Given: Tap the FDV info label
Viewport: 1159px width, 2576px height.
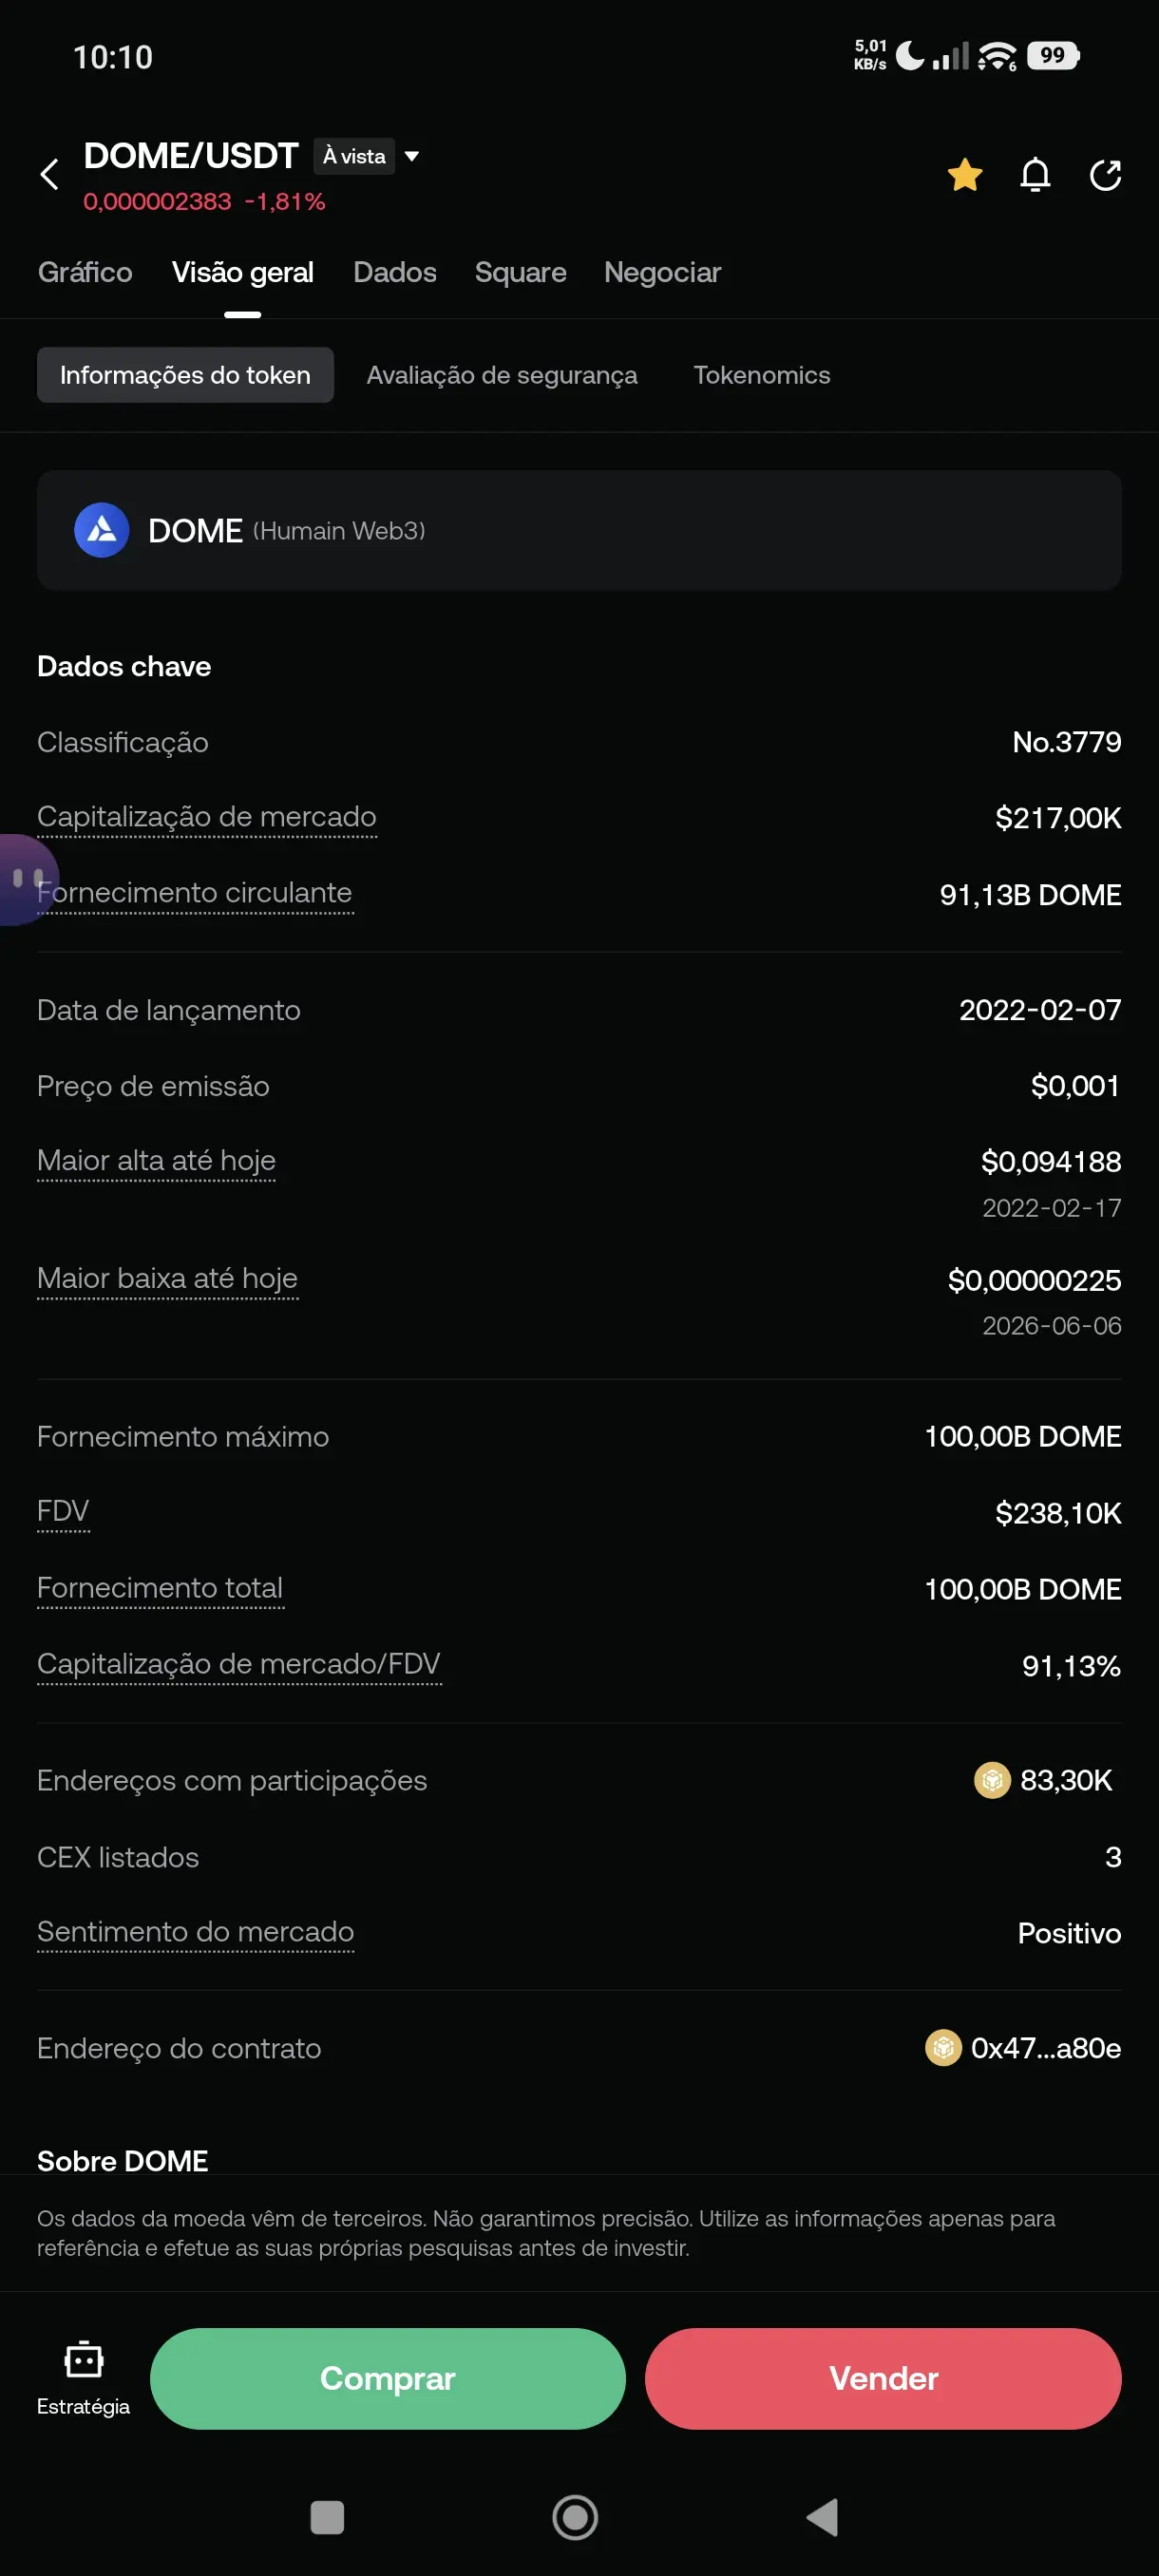Looking at the screenshot, I should (x=63, y=1511).
